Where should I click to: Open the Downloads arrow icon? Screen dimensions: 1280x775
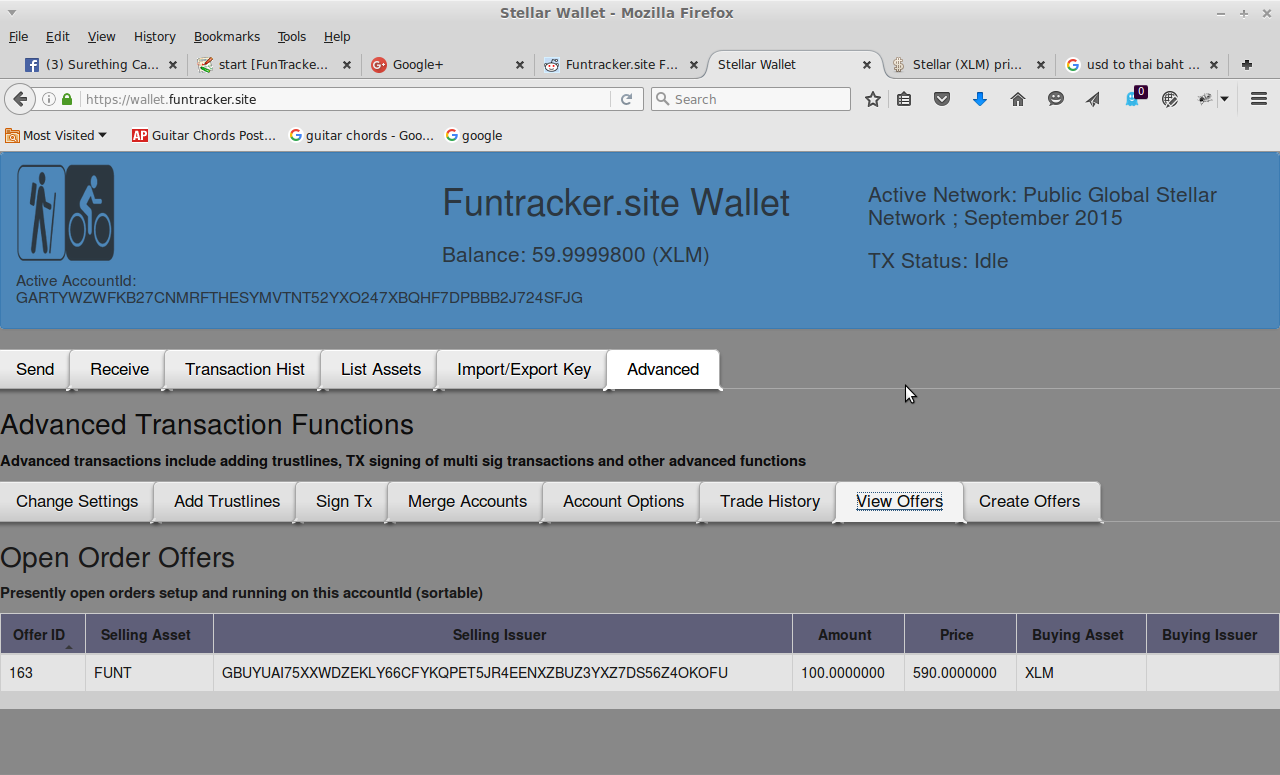(x=980, y=99)
